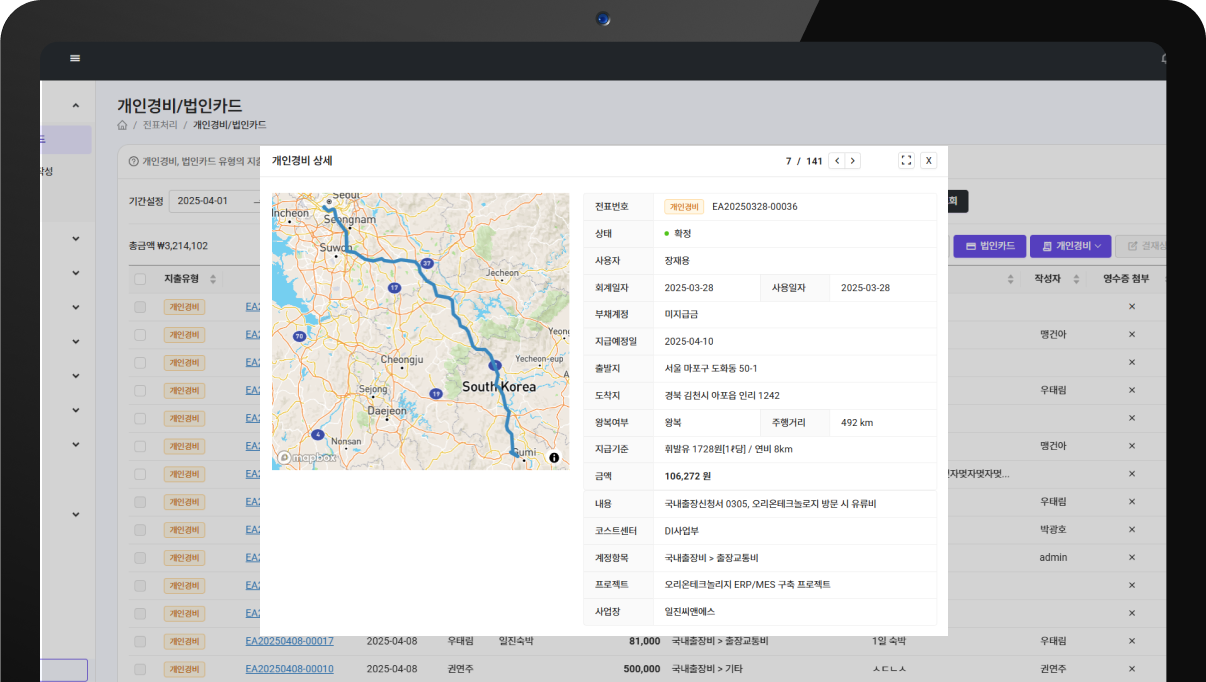Collapse the top sidebar section chevron
This screenshot has width=1206, height=682.
click(x=75, y=106)
